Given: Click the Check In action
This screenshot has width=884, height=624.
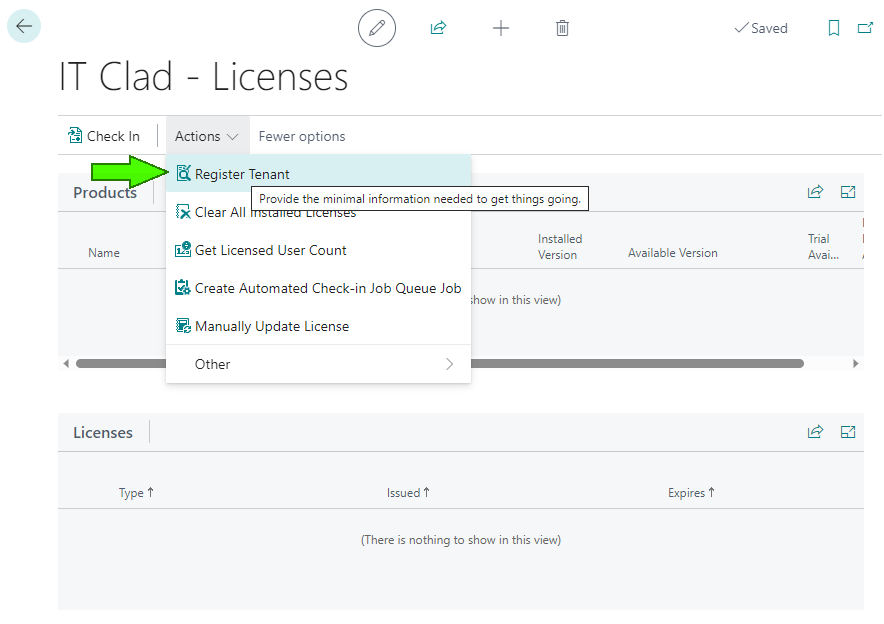Looking at the screenshot, I should 104,136.
